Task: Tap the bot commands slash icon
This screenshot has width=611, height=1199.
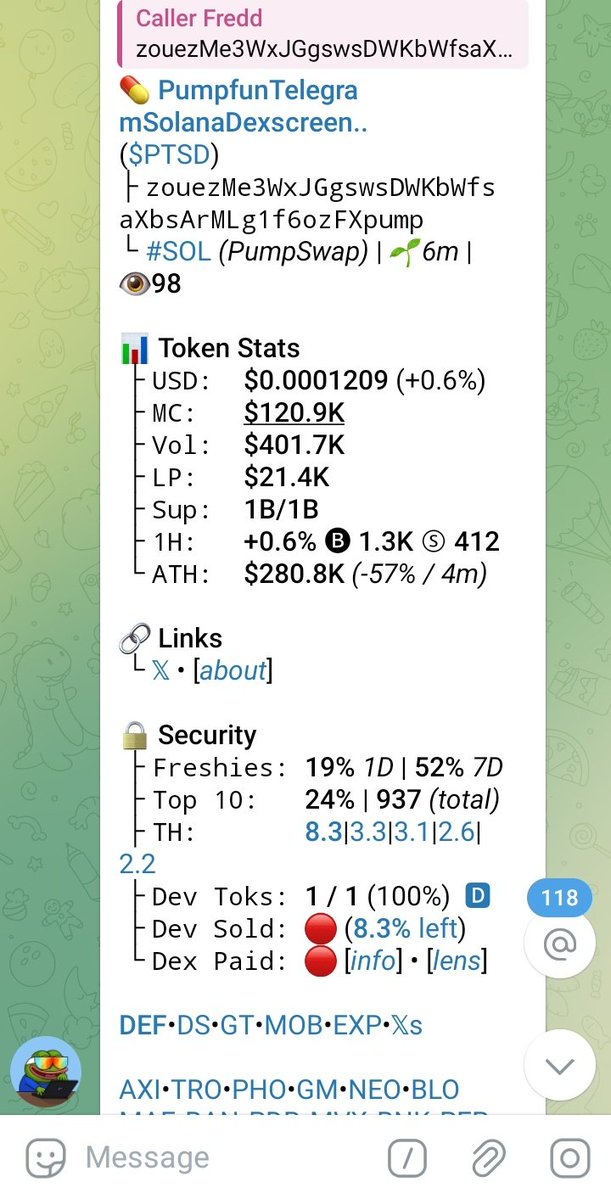Action: (x=408, y=1158)
